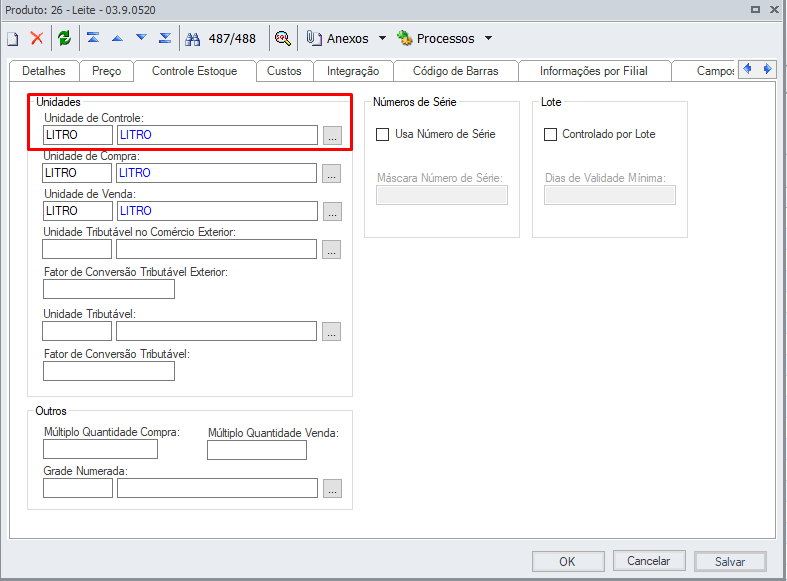Screen dimensions: 787x581
Task: Expand the Processos dropdown arrow
Action: 488,38
